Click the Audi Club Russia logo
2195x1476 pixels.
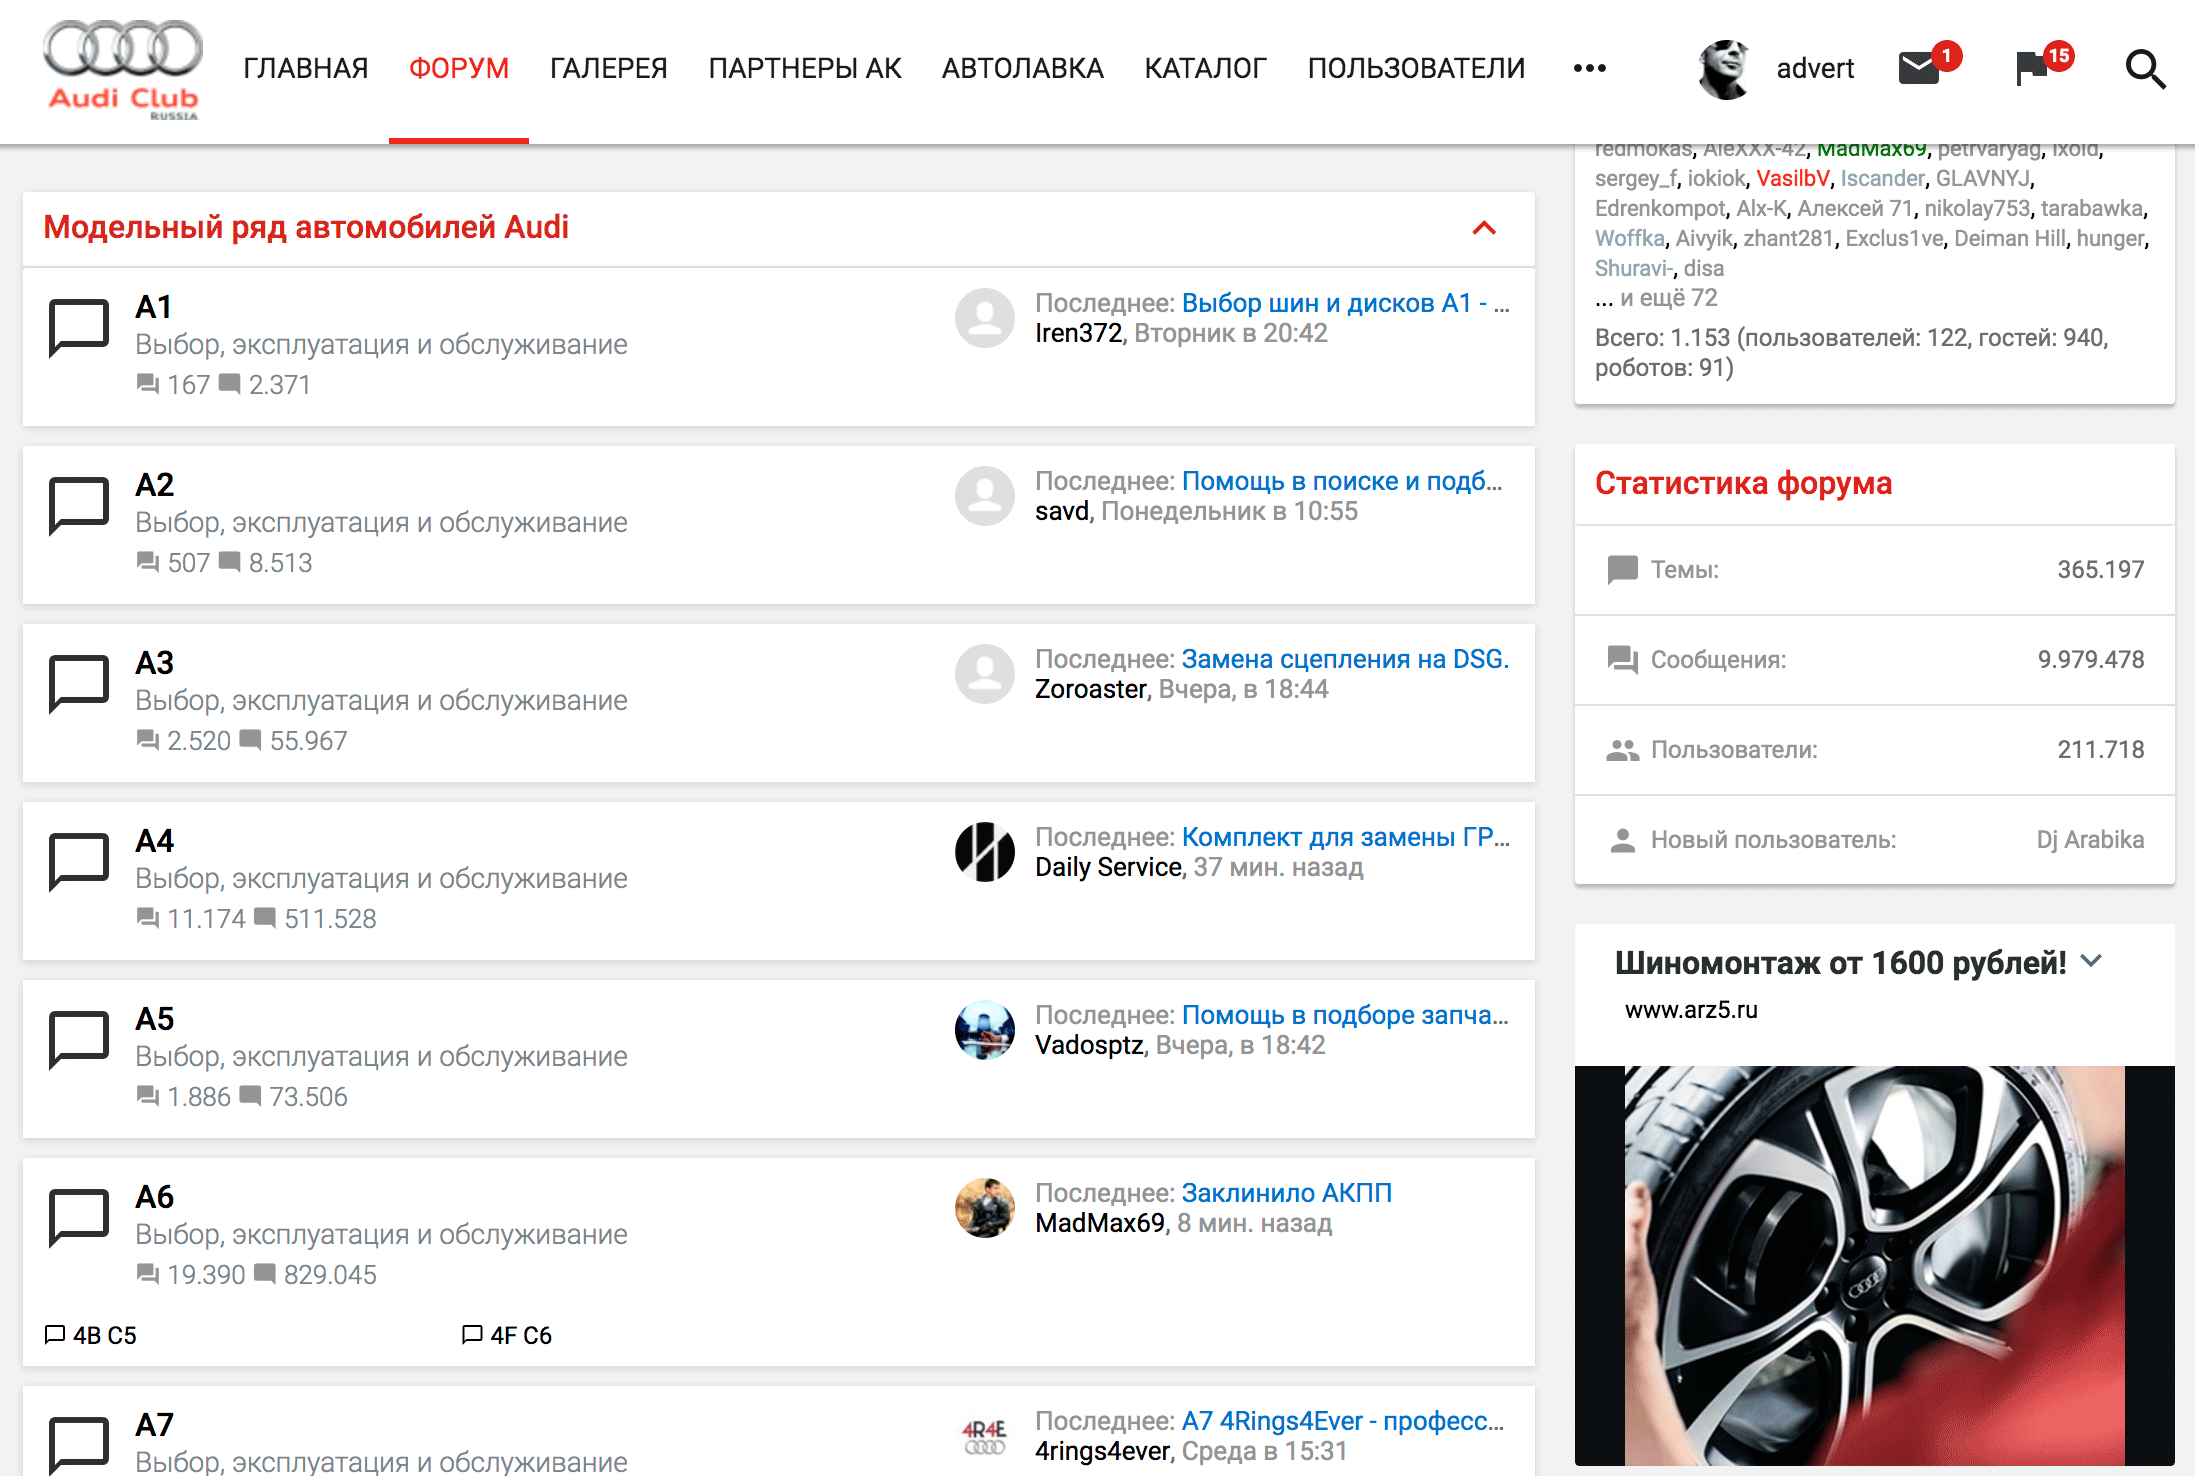(x=123, y=69)
